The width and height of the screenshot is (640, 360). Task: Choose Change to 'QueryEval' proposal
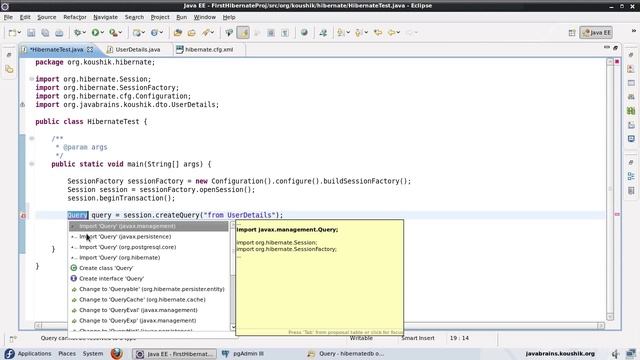[148, 310]
